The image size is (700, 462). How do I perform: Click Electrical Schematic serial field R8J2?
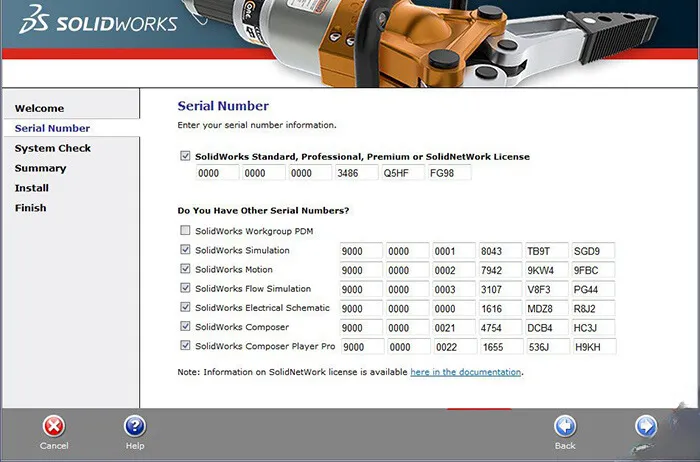[593, 308]
